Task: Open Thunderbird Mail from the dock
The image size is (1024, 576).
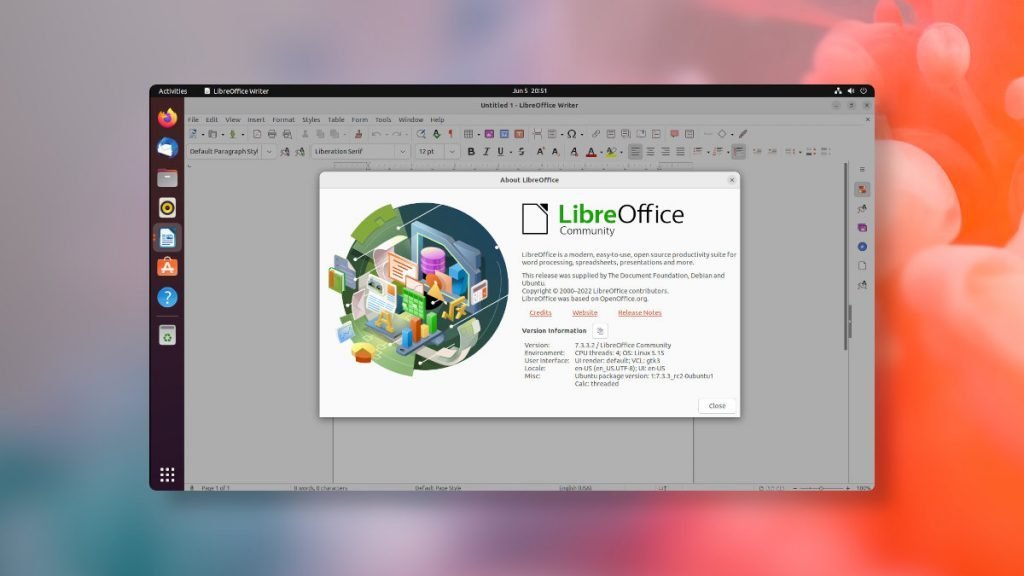Action: click(167, 148)
